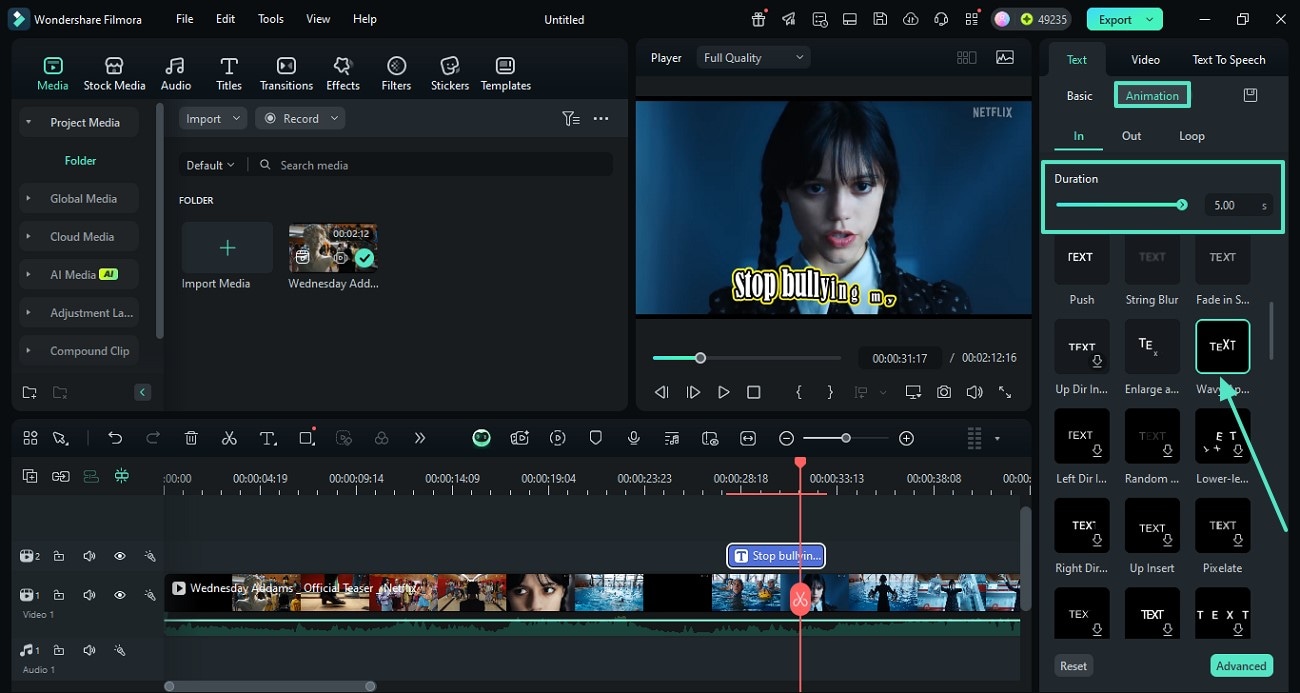Screen dimensions: 1300x693
Task: Click the filter sort icon in media panel
Action: pos(571,118)
